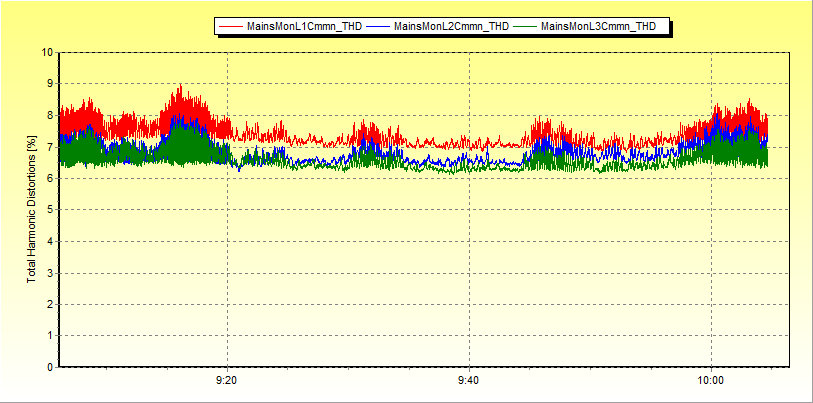813x403 pixels.
Task: Click the y-axis tick label 2
Action: [50, 305]
